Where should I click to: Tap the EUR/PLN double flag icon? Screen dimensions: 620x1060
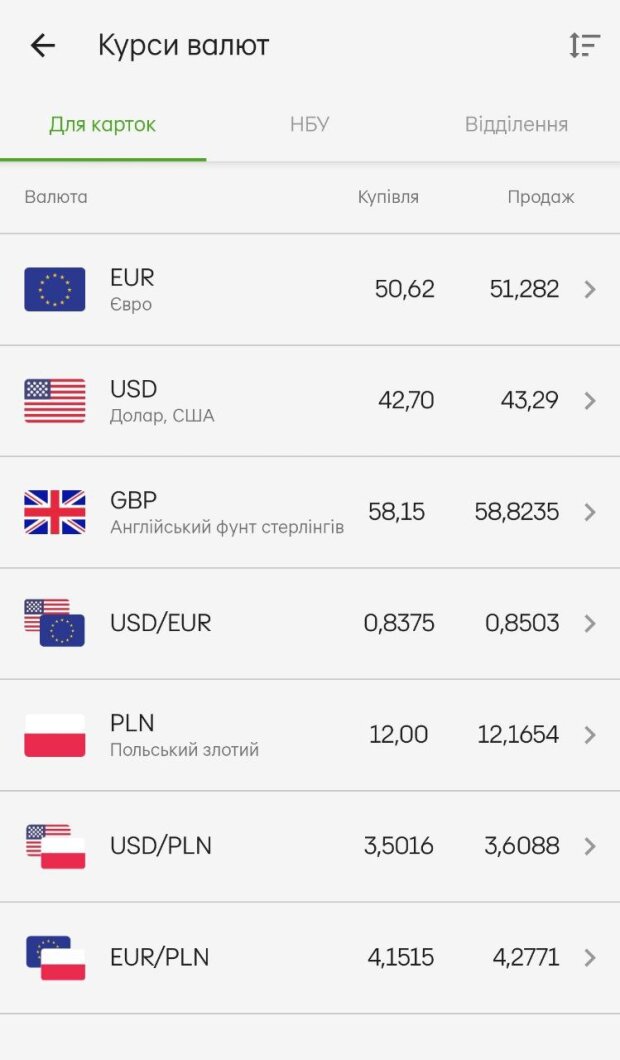click(55, 958)
